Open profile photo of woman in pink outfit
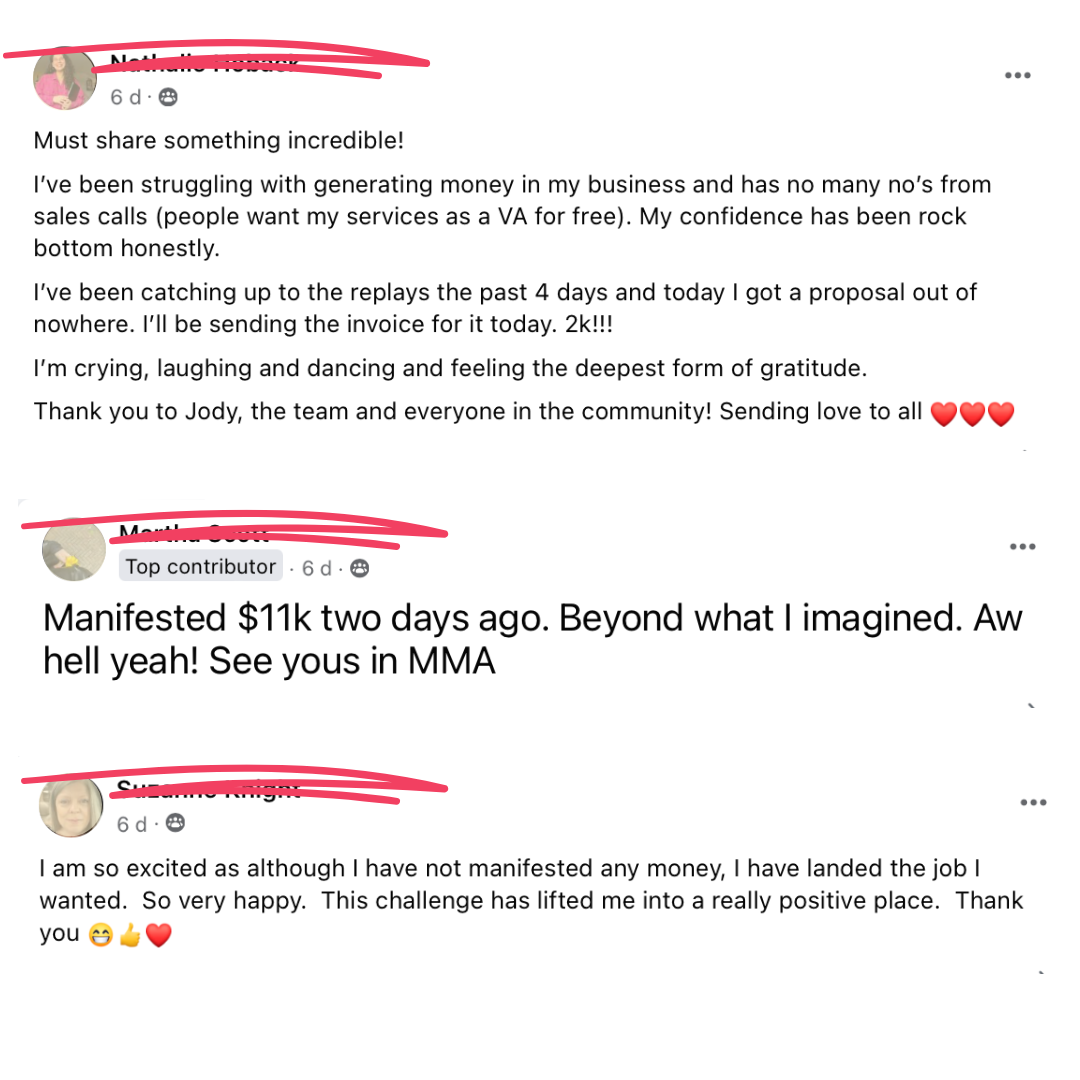The height and width of the screenshot is (1080, 1080). [x=65, y=79]
